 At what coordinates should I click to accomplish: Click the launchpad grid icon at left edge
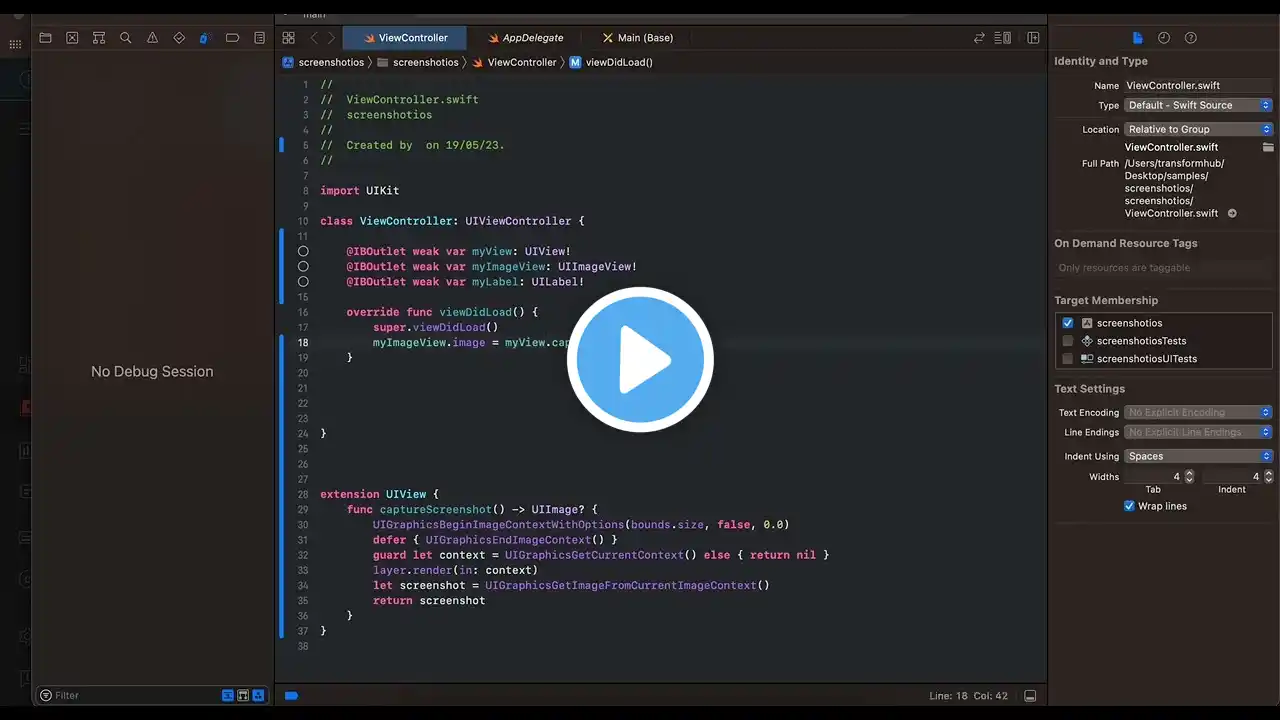[15, 44]
